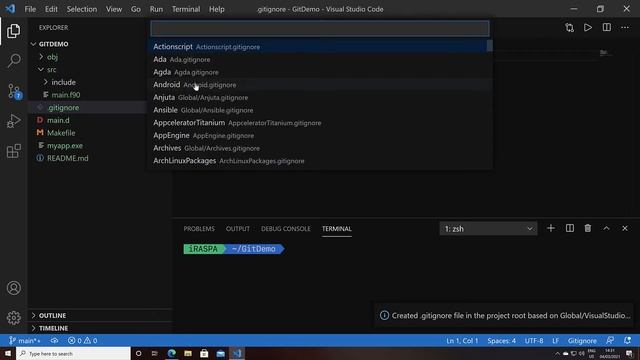Open editor More Actions ellipsis
640x360 pixels.
coord(625,28)
